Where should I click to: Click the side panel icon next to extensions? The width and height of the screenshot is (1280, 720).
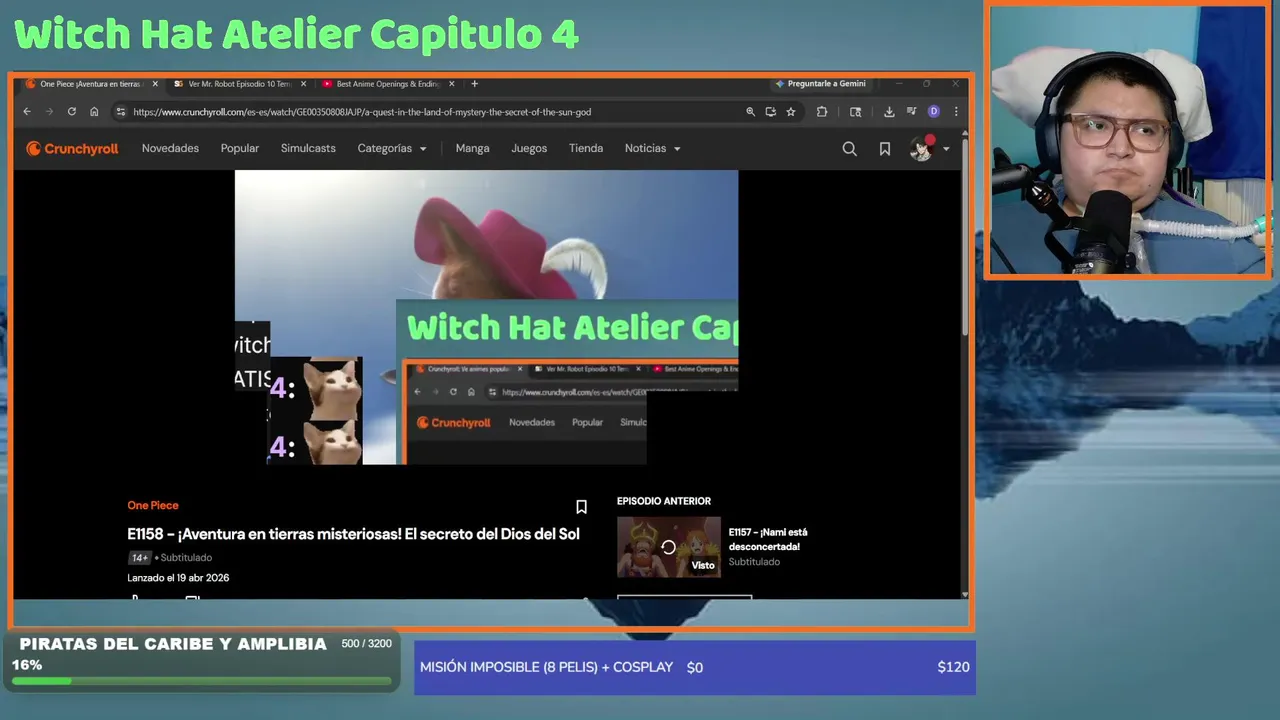point(855,112)
